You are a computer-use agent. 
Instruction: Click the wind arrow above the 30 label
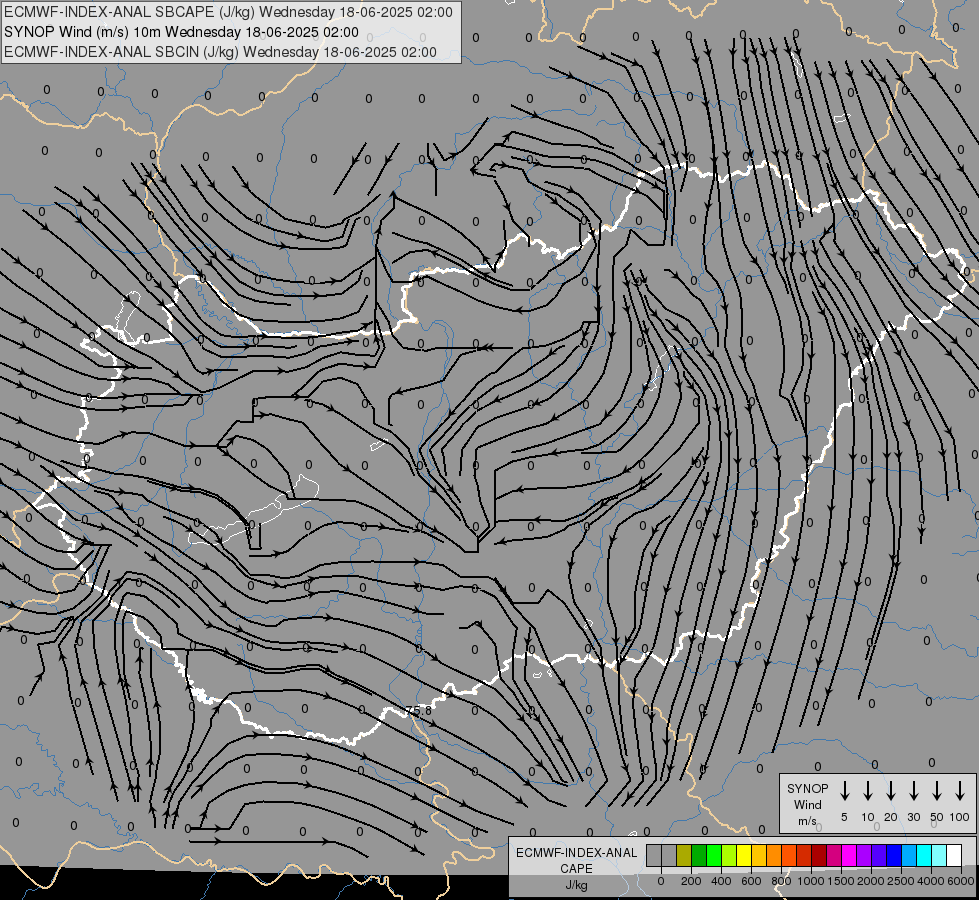[913, 791]
